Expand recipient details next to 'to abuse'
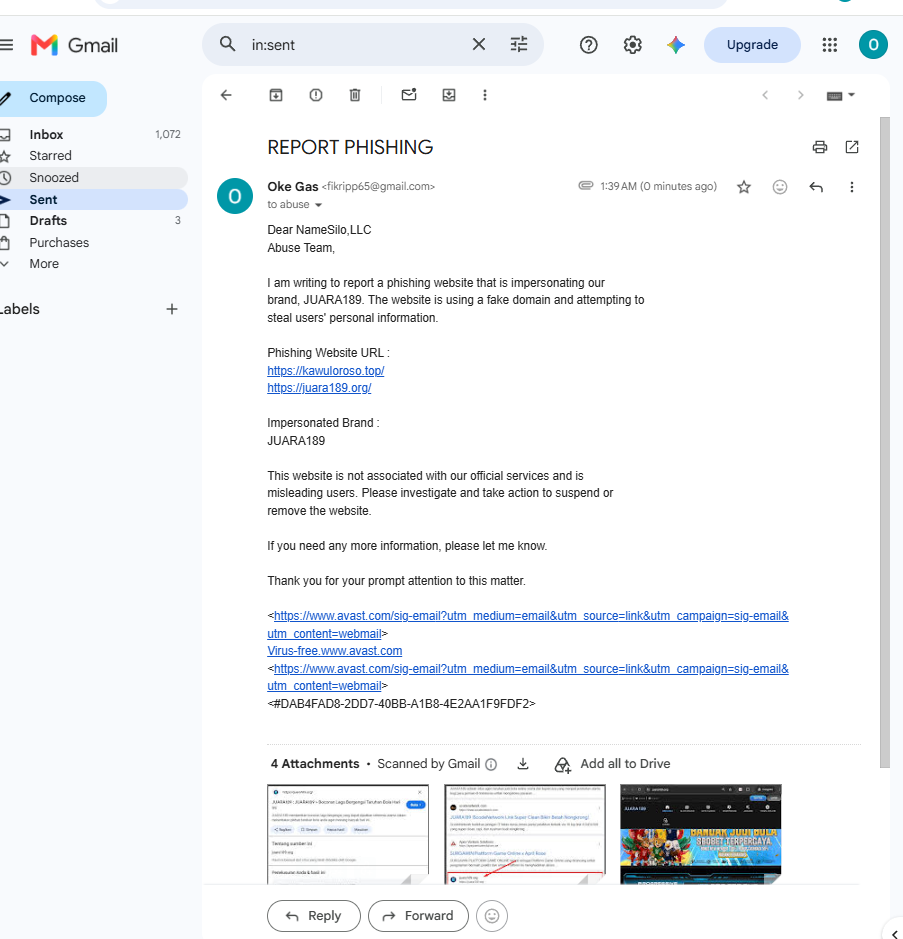This screenshot has height=939, width=903. click(319, 205)
